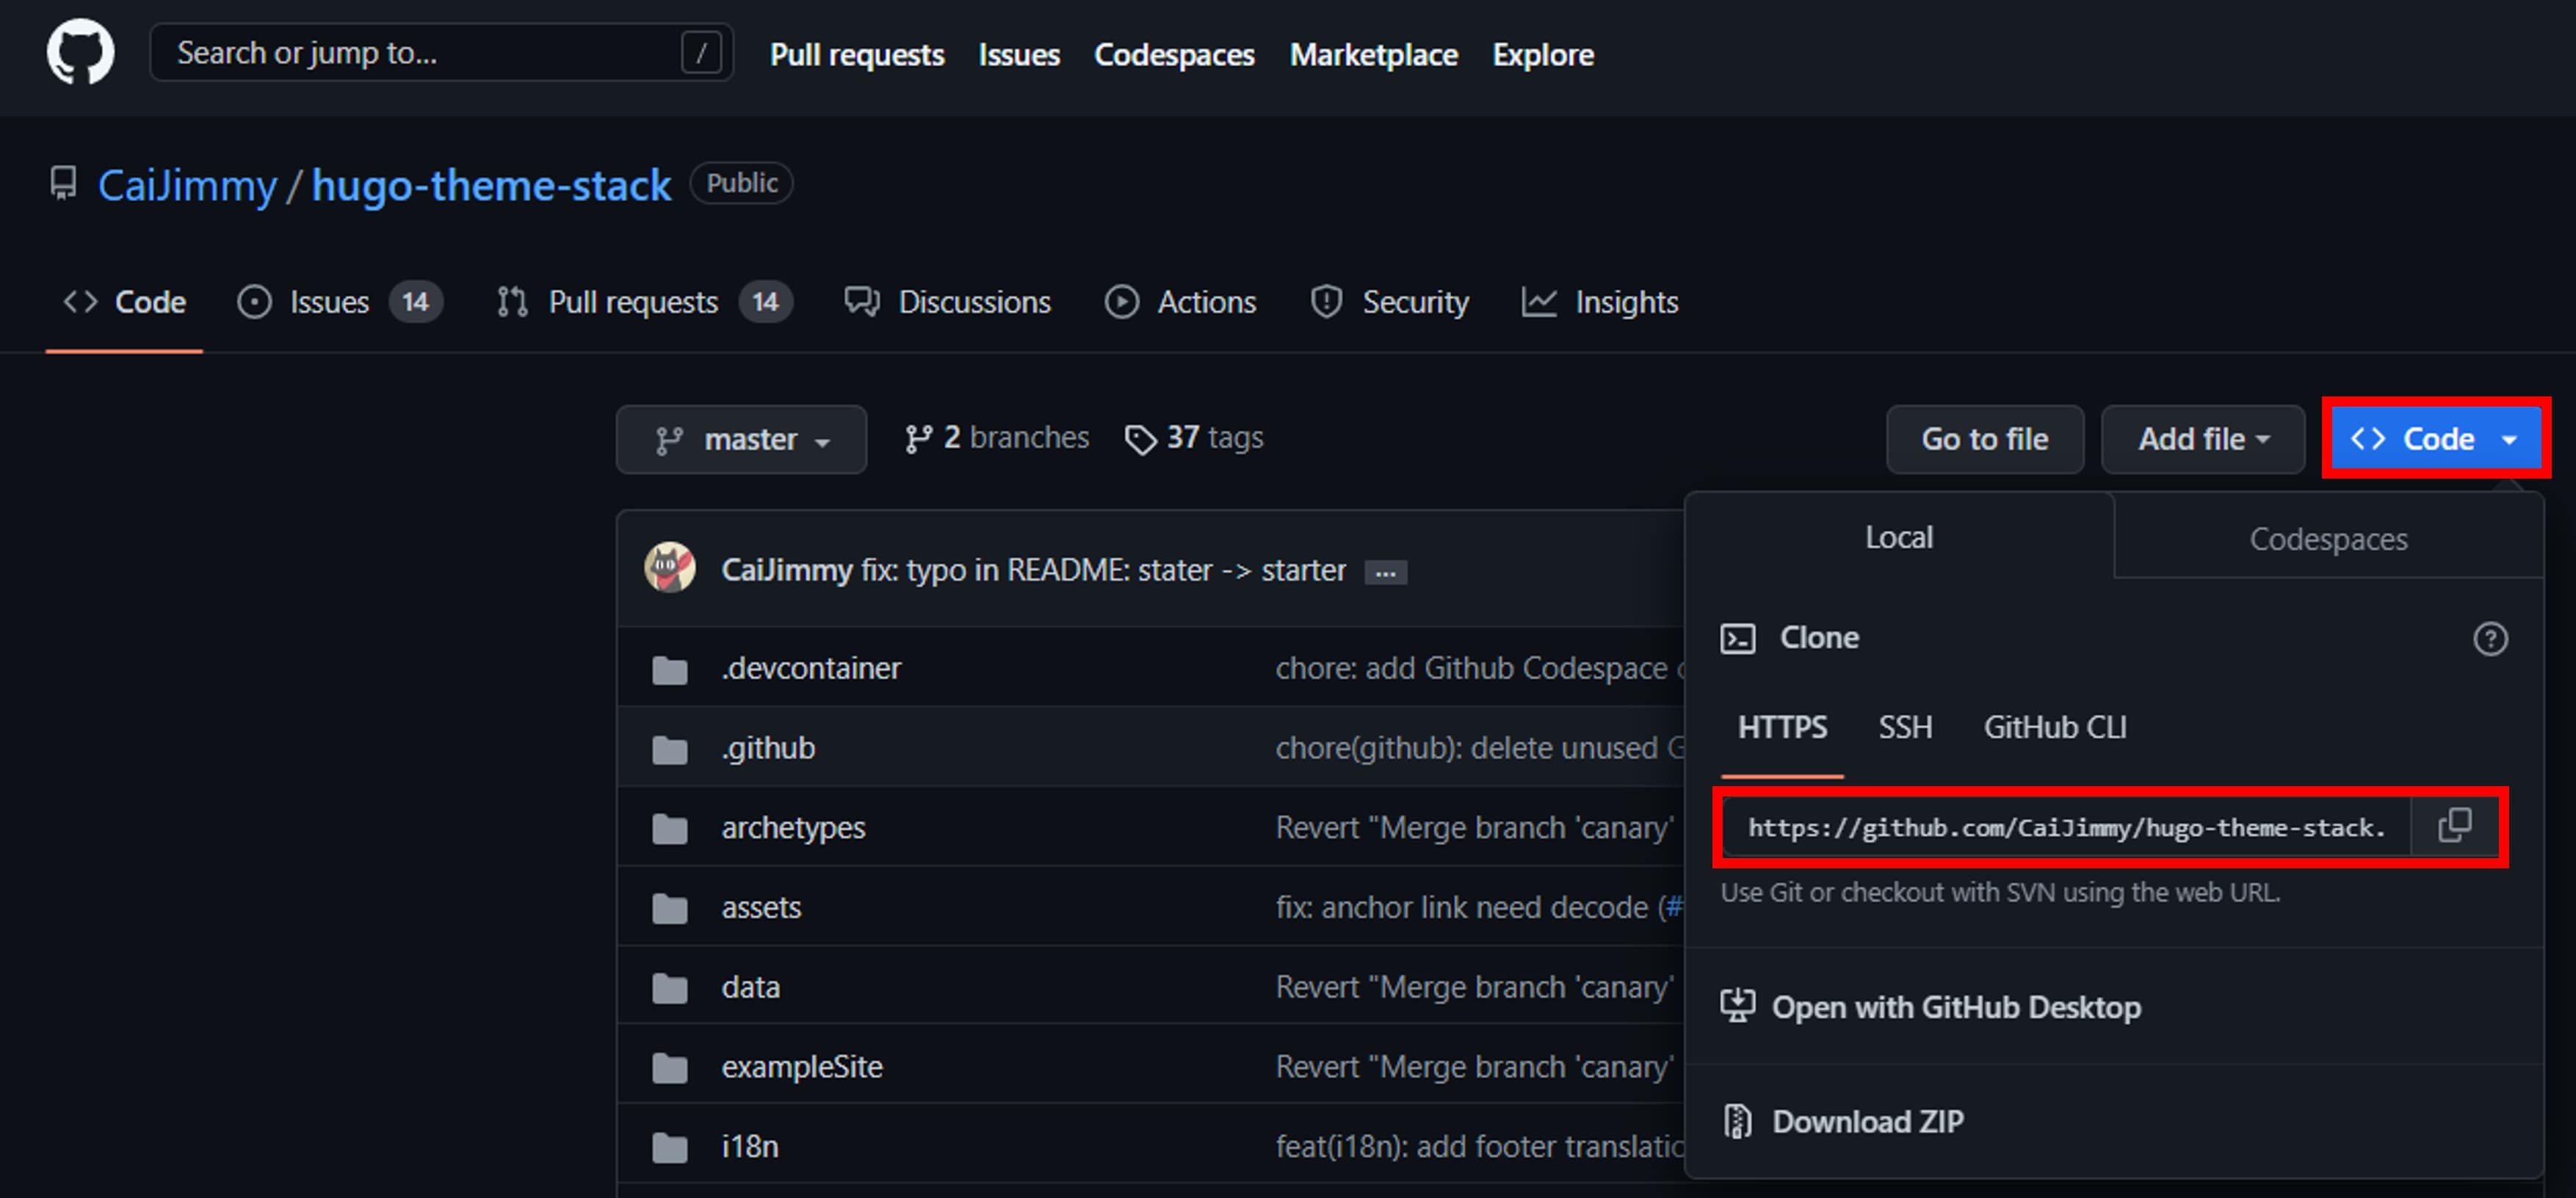Switch to the Local tab
Viewport: 2576px width, 1198px height.
click(x=1899, y=537)
